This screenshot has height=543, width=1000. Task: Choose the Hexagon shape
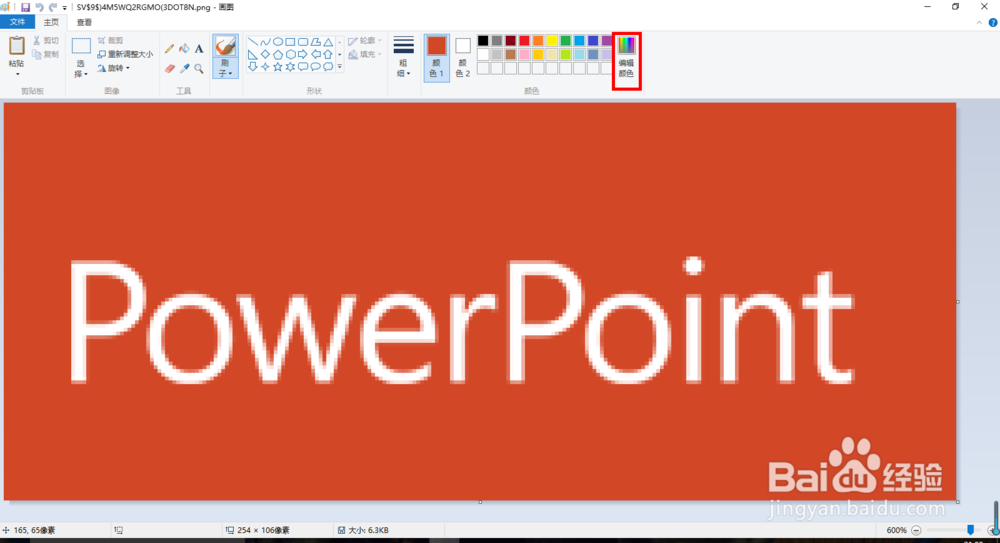[x=290, y=54]
